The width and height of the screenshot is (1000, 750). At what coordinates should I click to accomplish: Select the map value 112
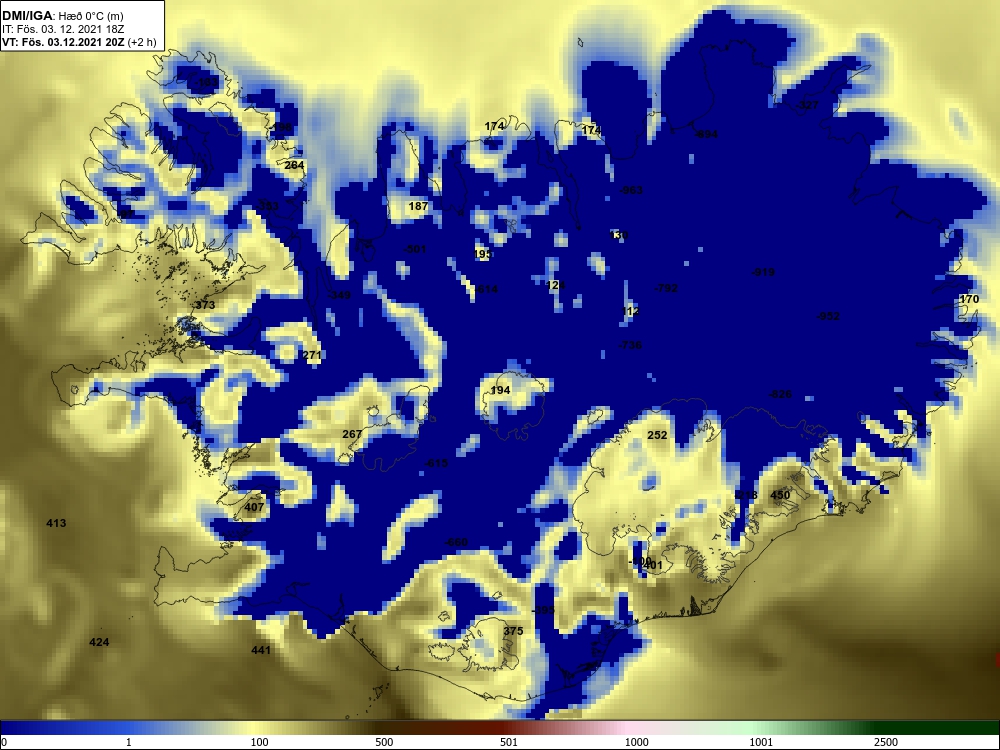[x=630, y=311]
